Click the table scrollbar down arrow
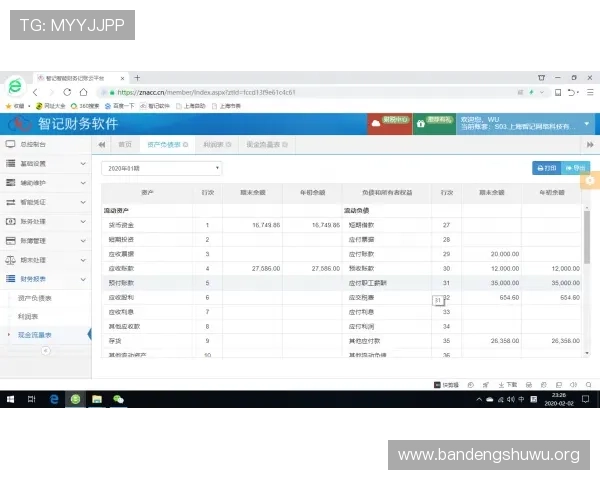This screenshot has width=600, height=480. [587, 353]
